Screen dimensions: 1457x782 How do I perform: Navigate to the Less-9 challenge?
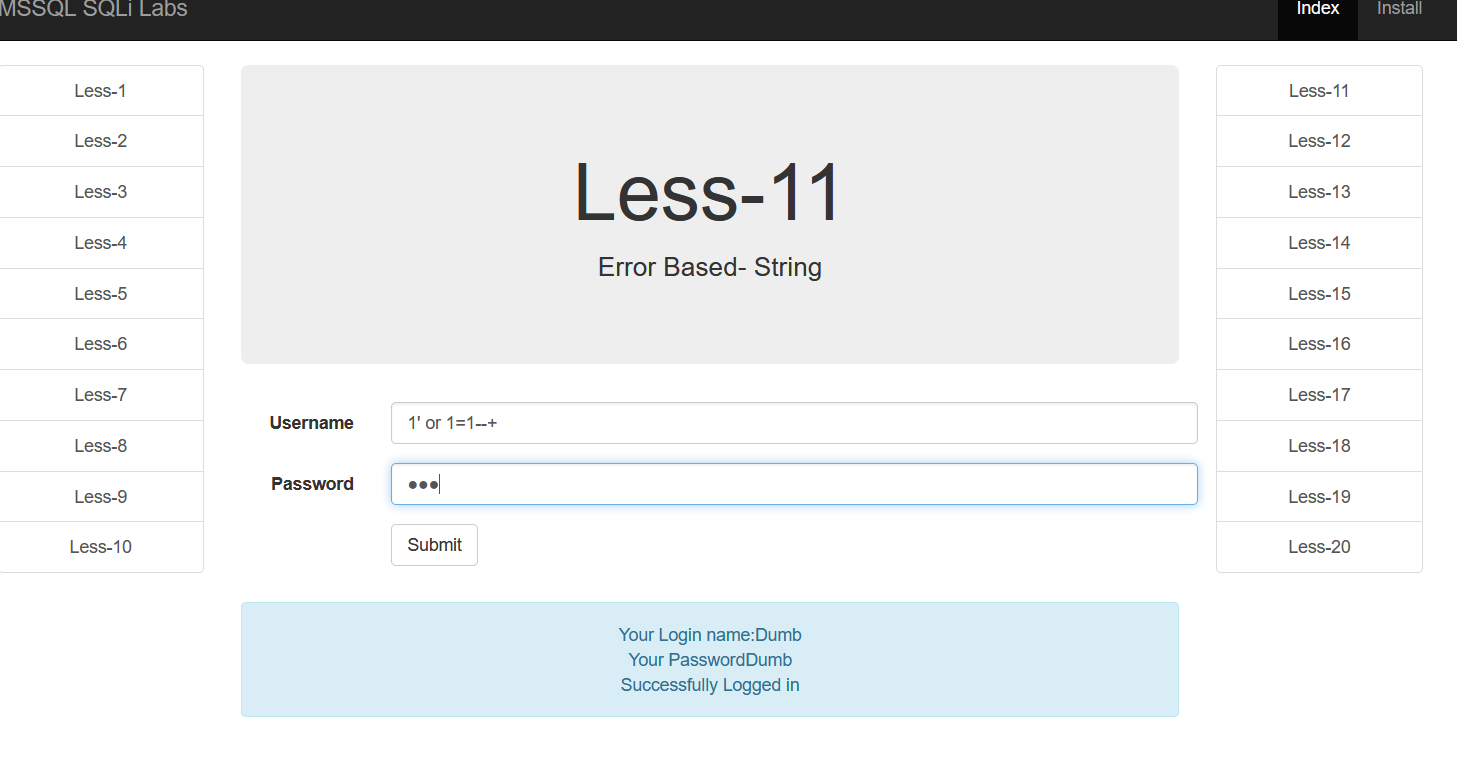[100, 496]
